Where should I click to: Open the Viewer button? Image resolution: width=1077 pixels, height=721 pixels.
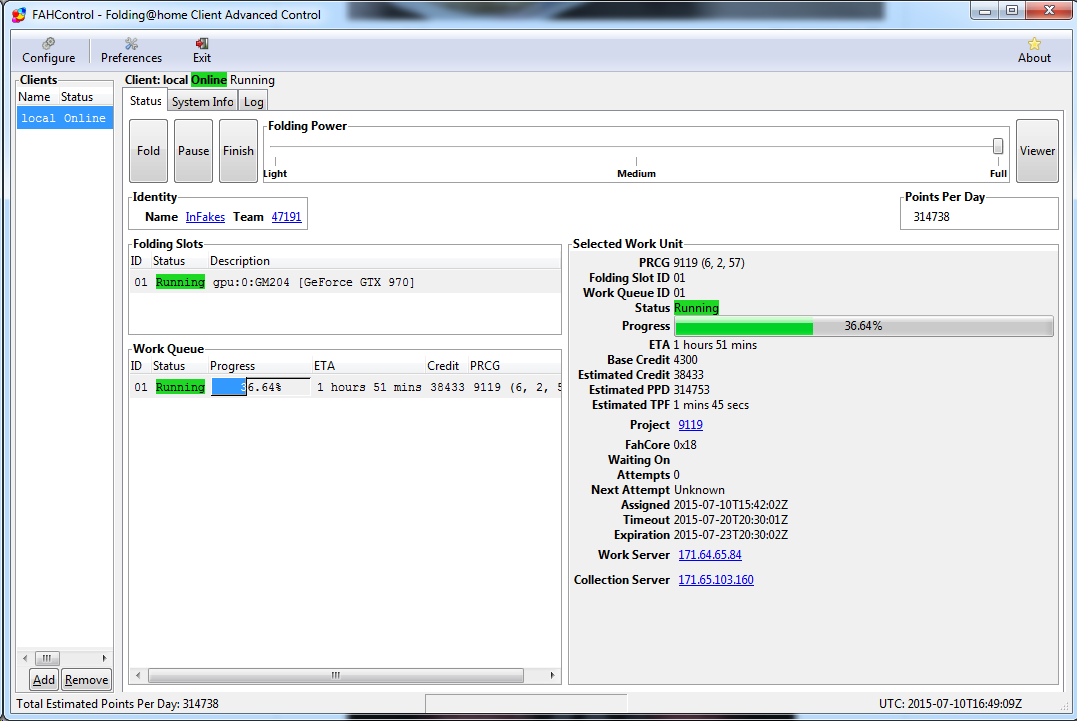click(x=1036, y=150)
